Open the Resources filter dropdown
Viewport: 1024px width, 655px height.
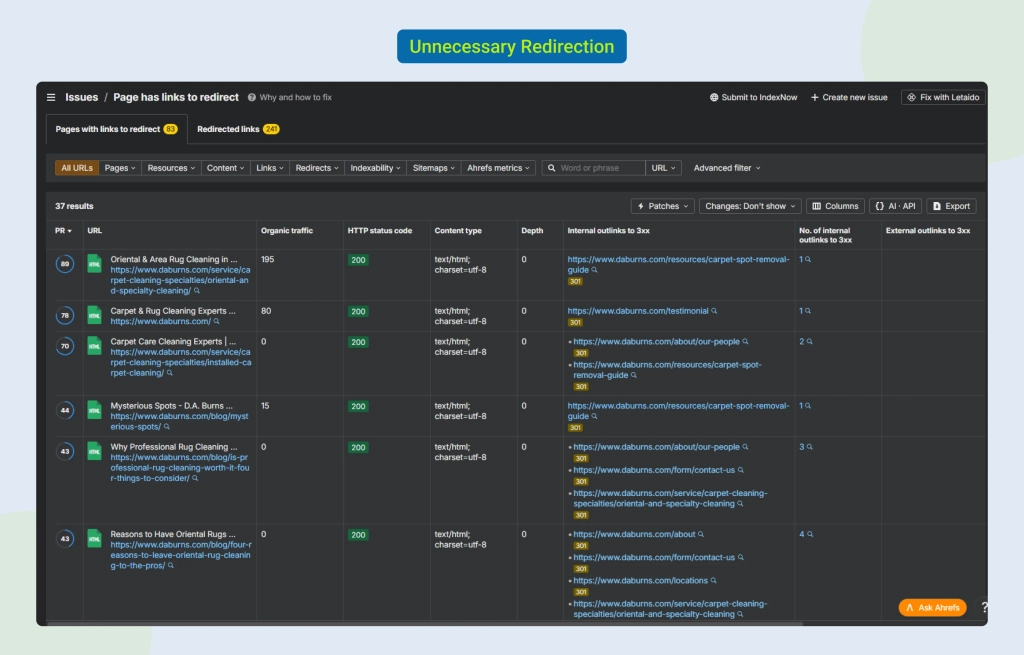171,168
